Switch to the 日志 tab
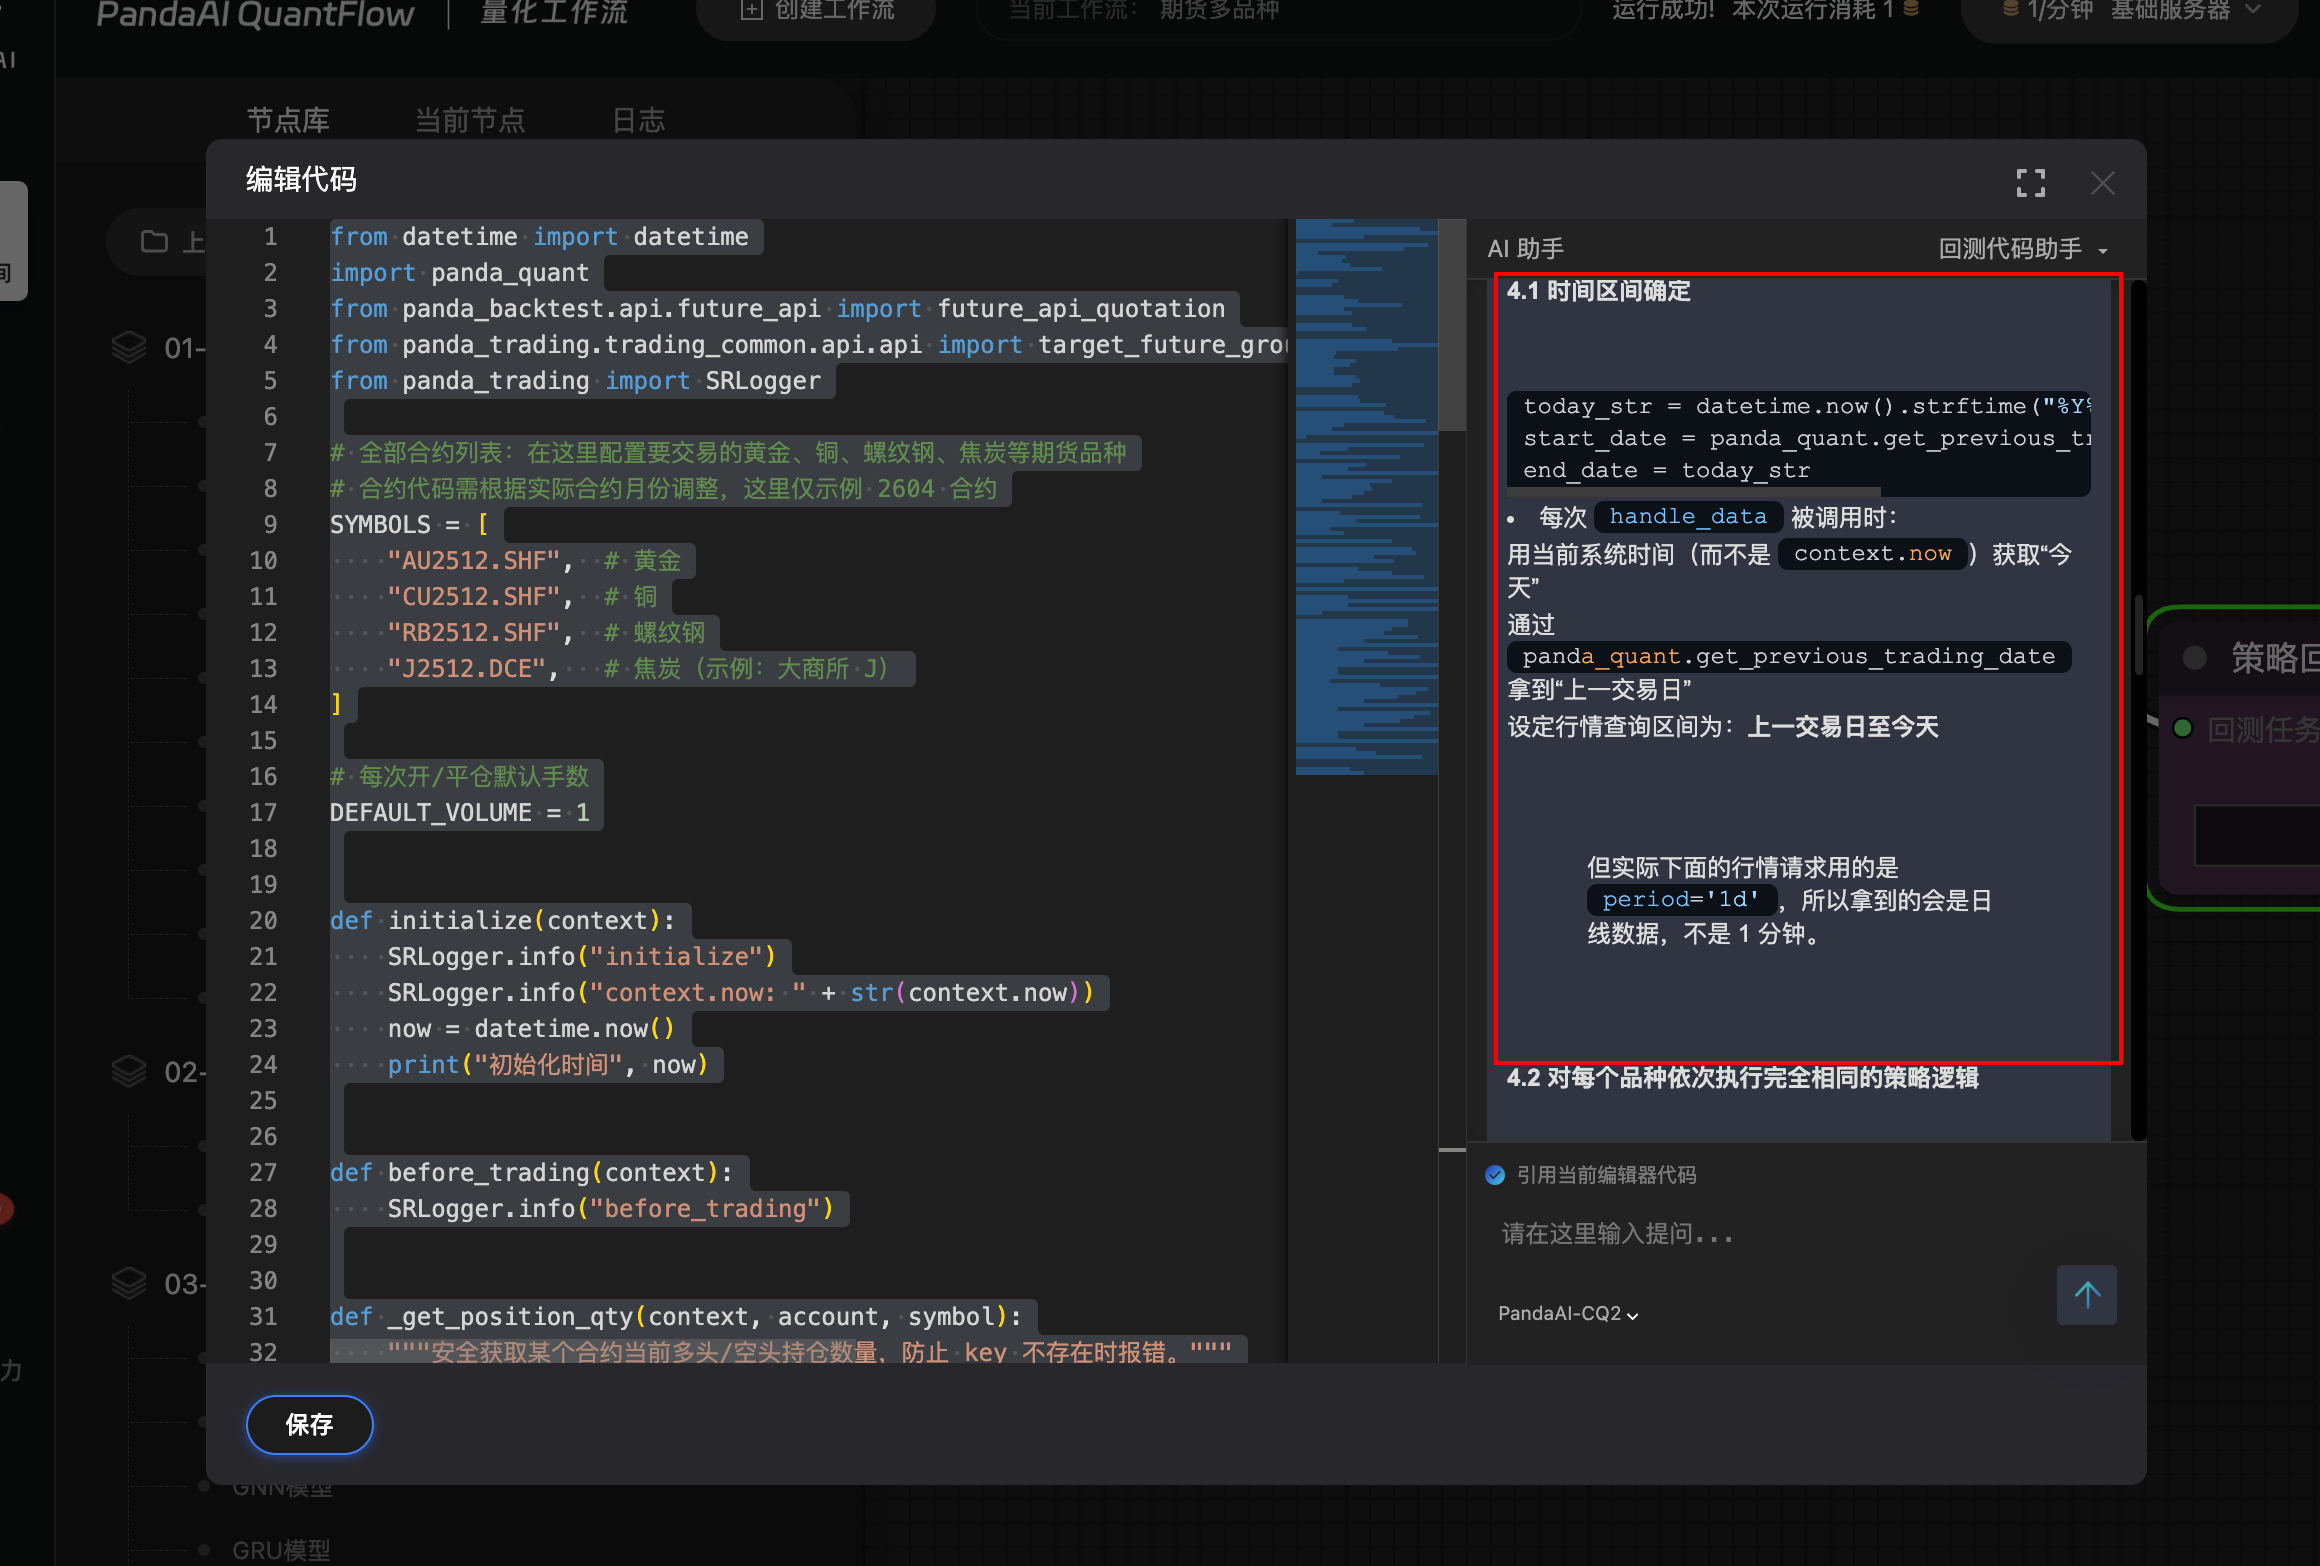The height and width of the screenshot is (1566, 2320). (x=639, y=121)
